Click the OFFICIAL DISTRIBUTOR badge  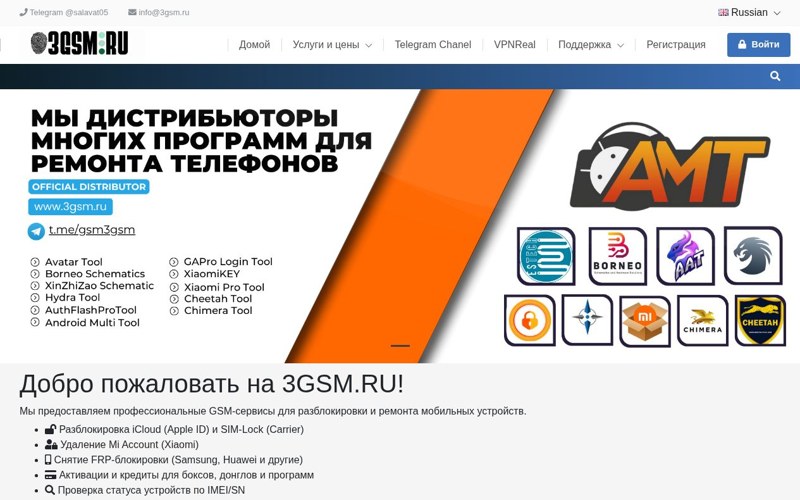(x=89, y=187)
